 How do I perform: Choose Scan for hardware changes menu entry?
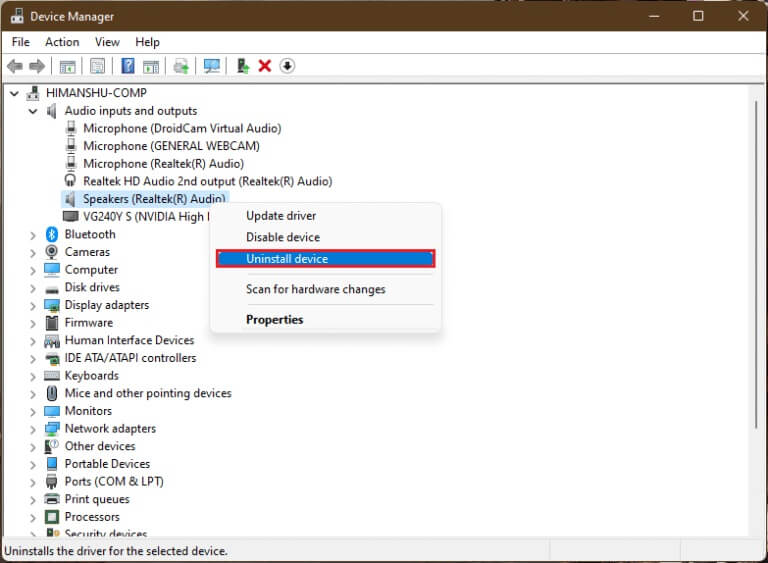[325, 289]
